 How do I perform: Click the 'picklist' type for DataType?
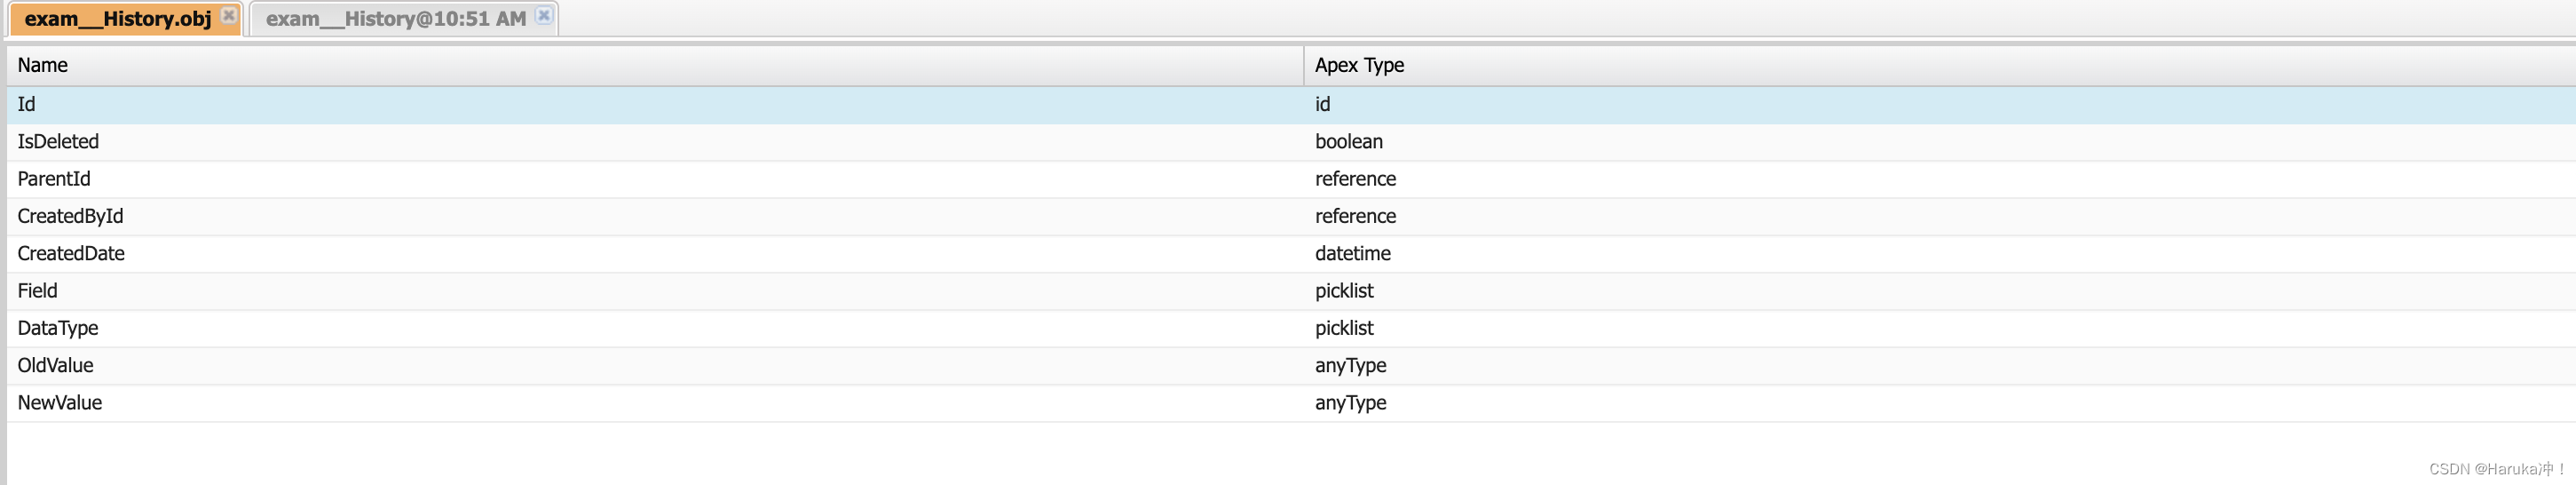point(1344,328)
